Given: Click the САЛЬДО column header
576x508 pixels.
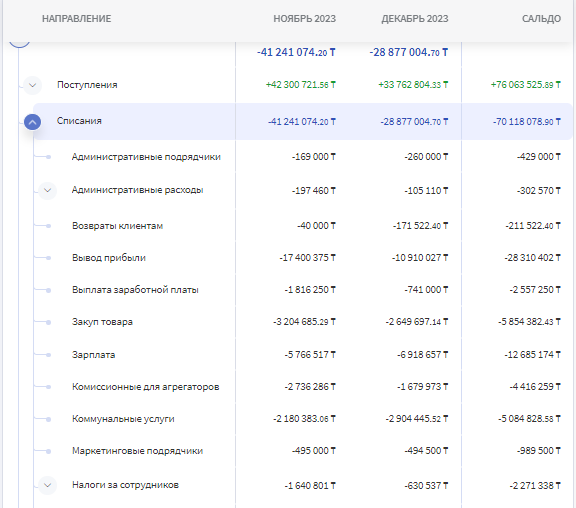Looking at the screenshot, I should point(541,19).
